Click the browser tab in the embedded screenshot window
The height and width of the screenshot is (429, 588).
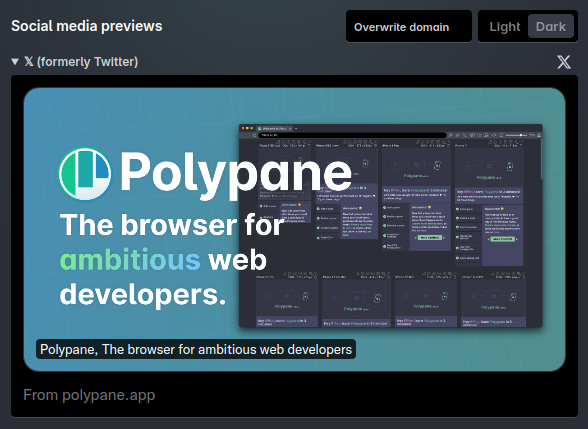274,128
